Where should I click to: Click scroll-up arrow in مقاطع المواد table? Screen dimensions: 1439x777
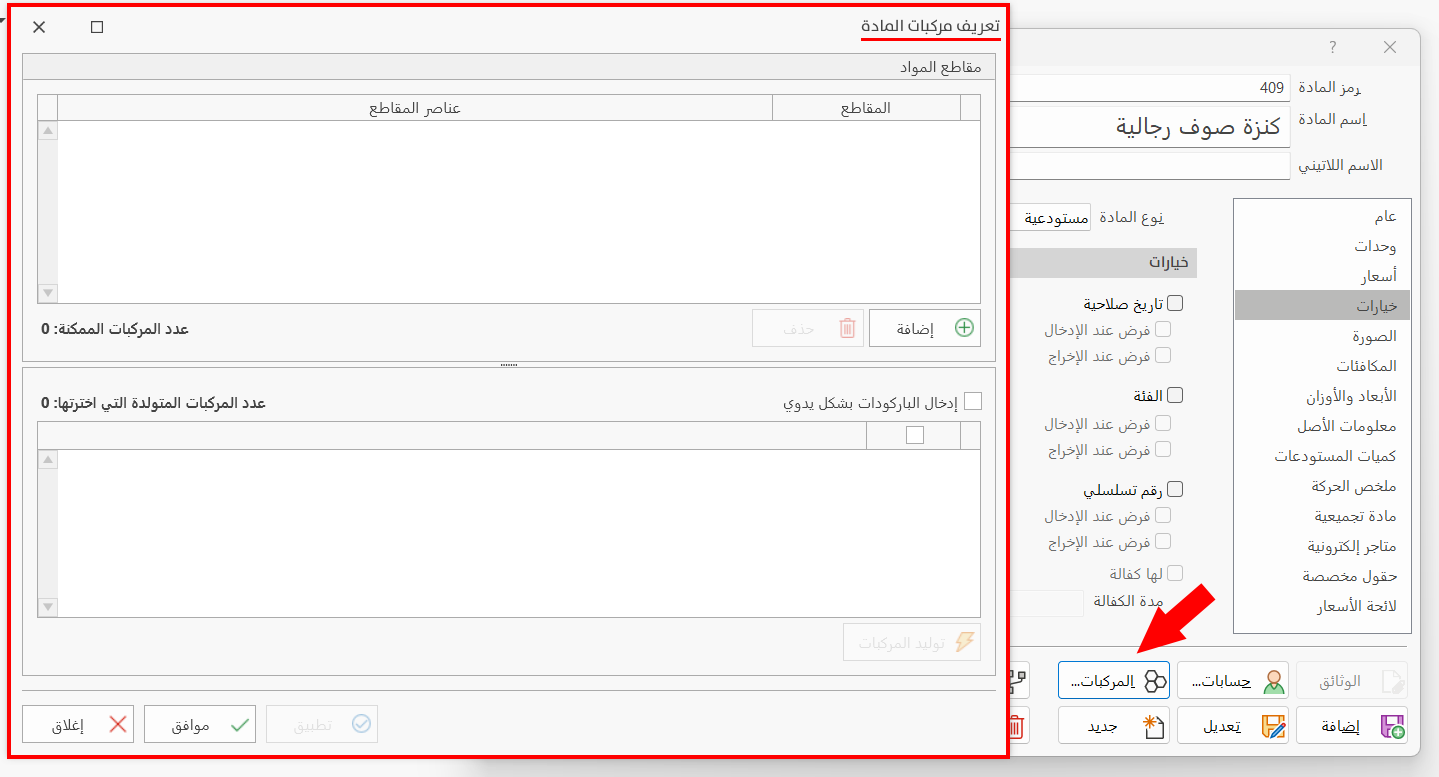click(48, 131)
